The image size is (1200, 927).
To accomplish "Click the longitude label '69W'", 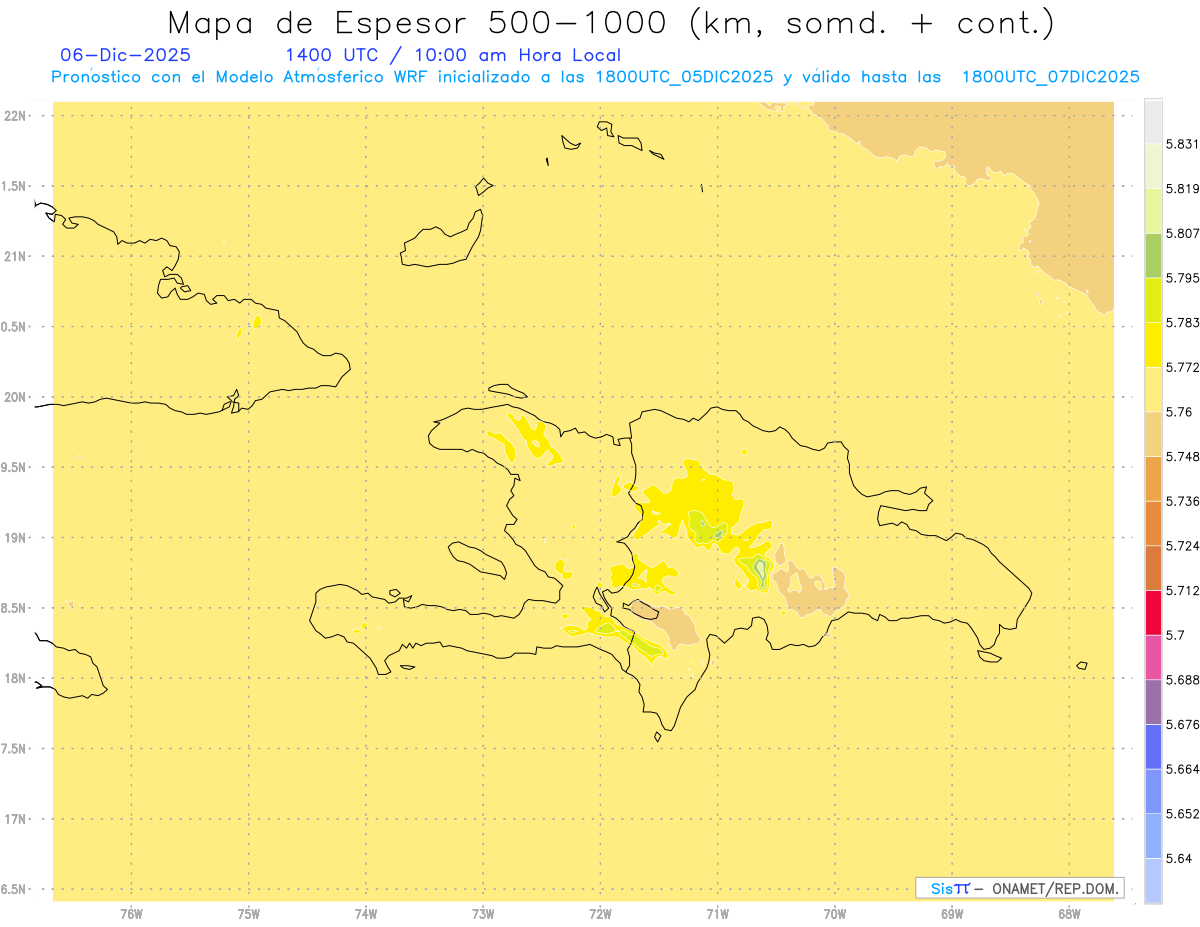I will 952,914.
